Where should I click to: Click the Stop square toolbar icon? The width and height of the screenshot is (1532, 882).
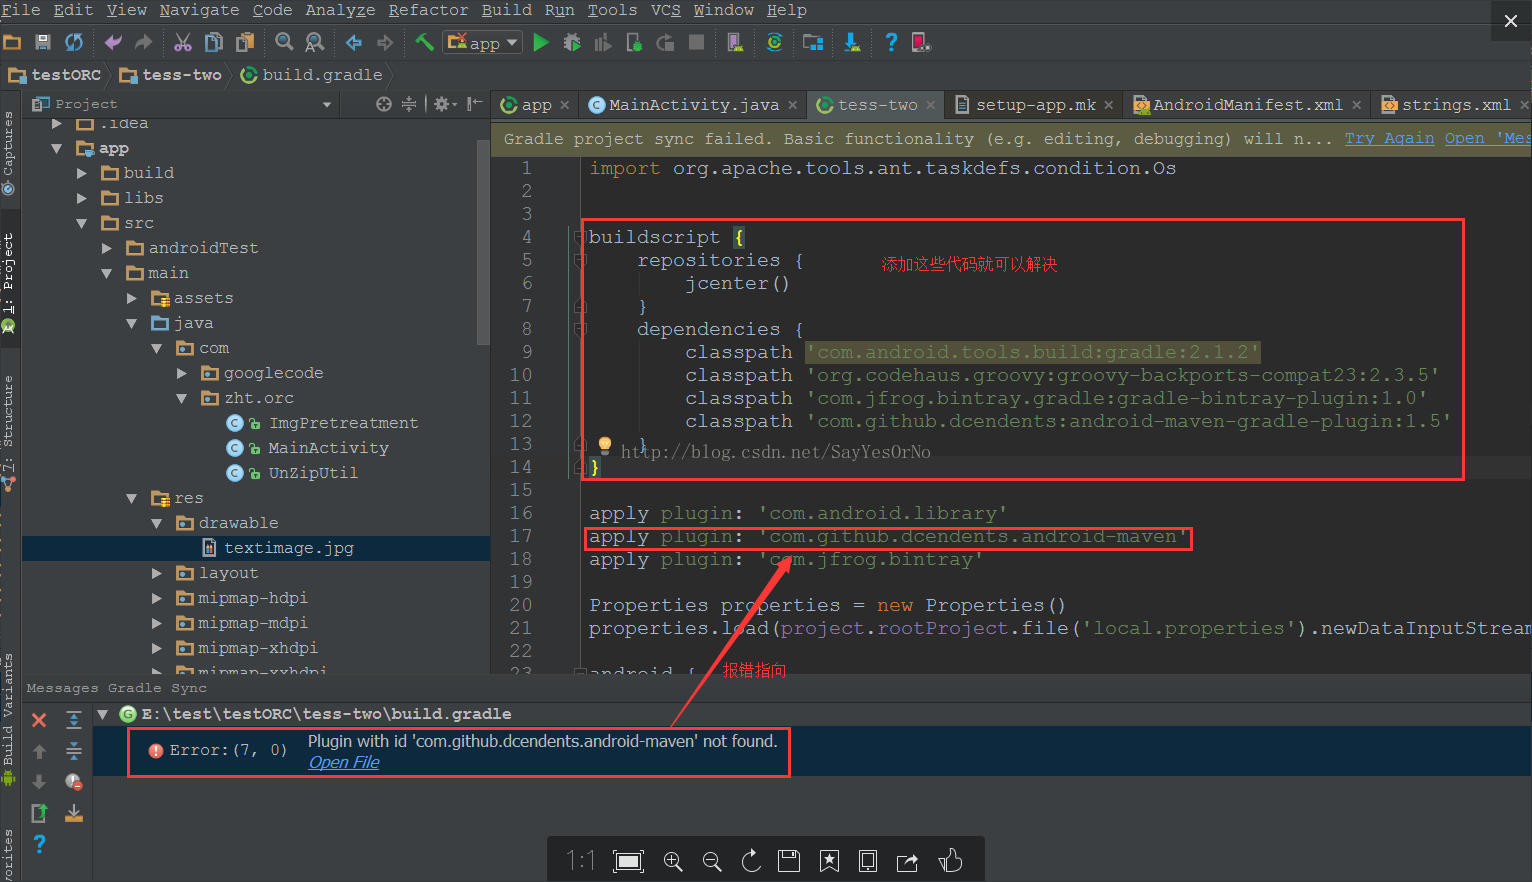(x=697, y=42)
